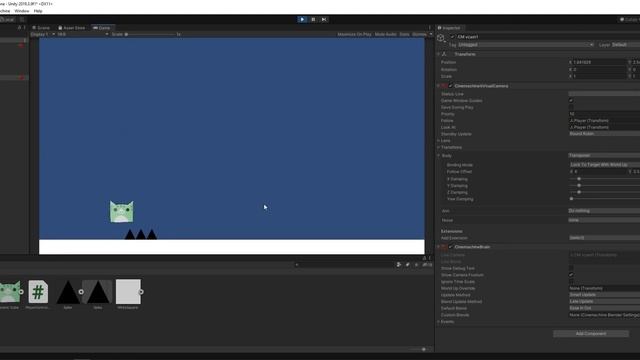Click the Scale X input field
Viewport: 640px width, 360px height.
(x=600, y=76)
